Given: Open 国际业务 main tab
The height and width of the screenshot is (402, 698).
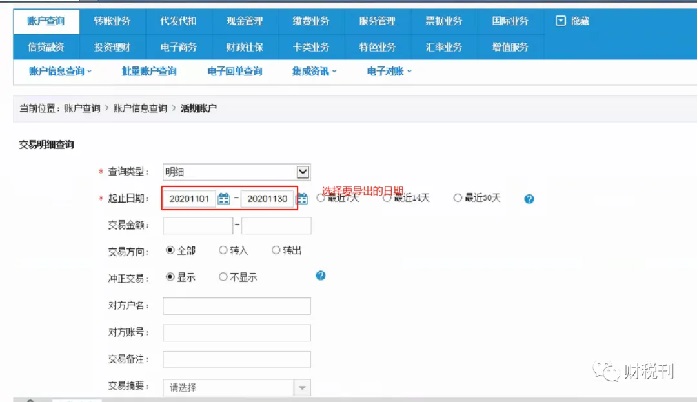Looking at the screenshot, I should tap(510, 21).
